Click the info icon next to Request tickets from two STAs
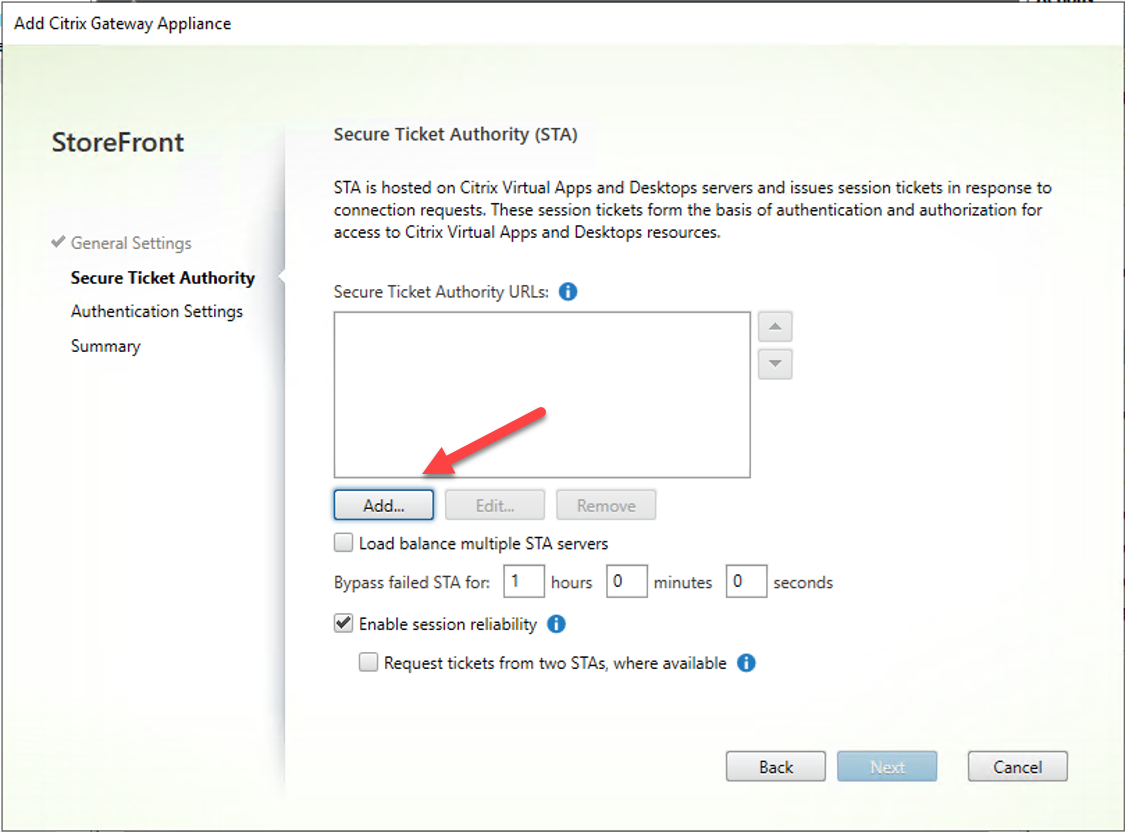The height and width of the screenshot is (832, 1125). coord(746,663)
